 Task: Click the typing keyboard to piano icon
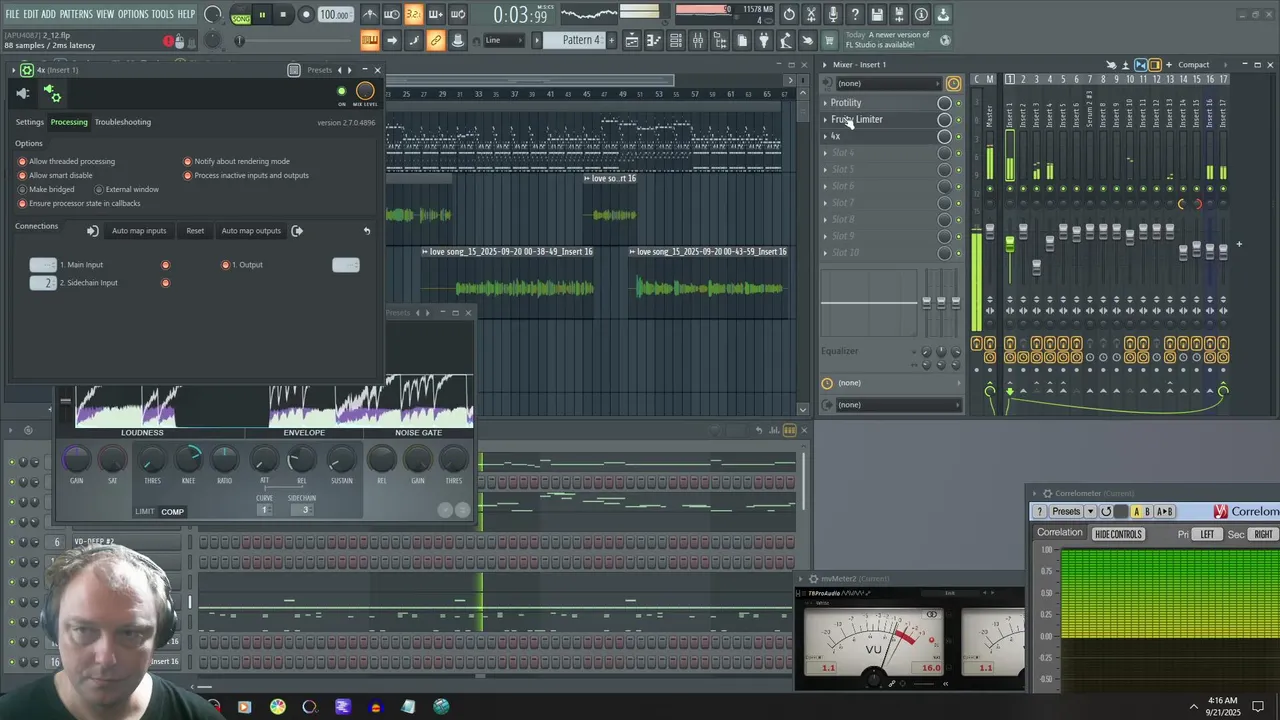370,40
